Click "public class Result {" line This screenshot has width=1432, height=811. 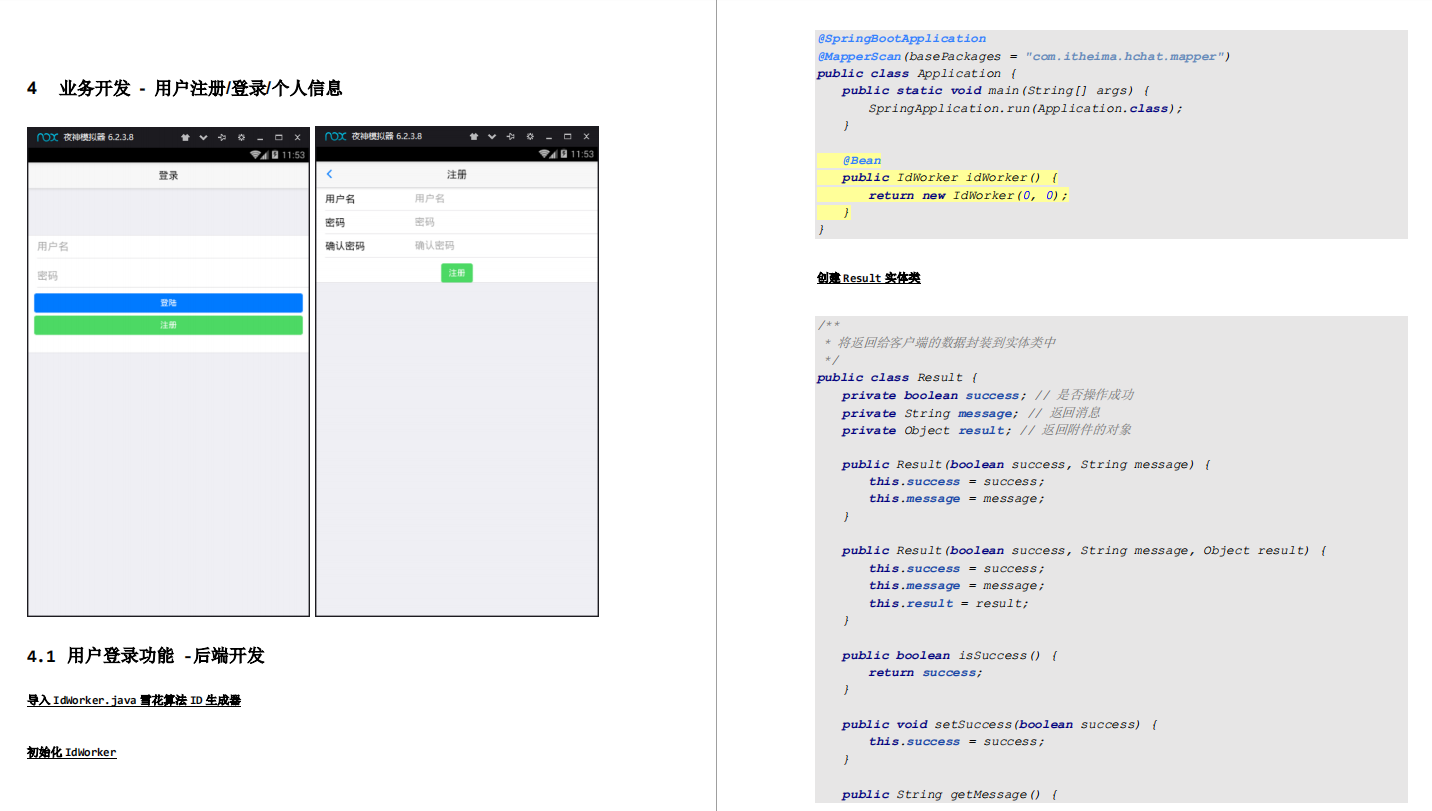point(896,377)
